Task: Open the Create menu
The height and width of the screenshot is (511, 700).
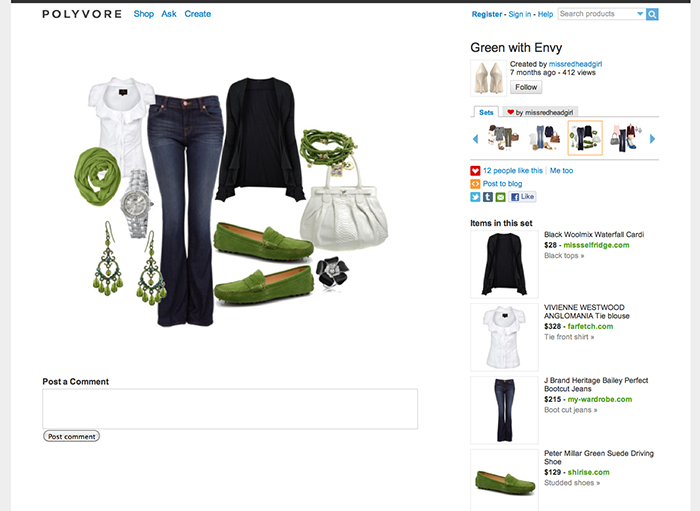Action: pyautogui.click(x=197, y=14)
